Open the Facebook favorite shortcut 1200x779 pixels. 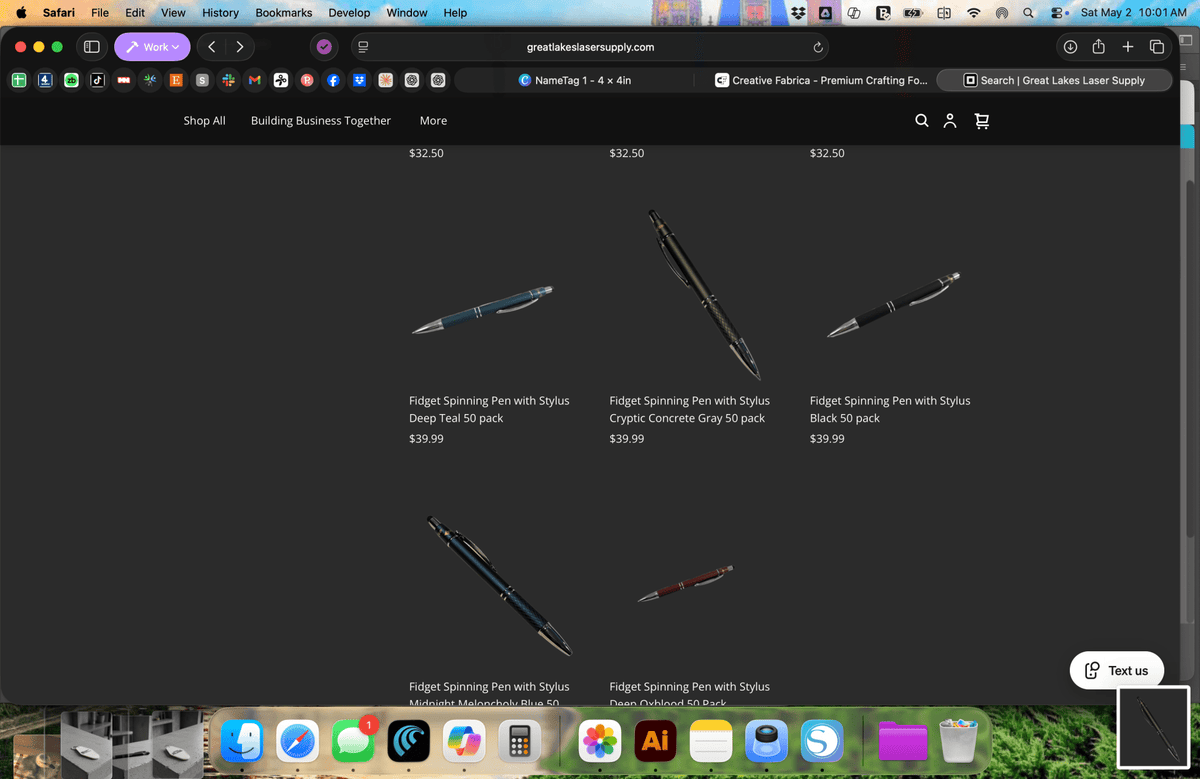333,80
